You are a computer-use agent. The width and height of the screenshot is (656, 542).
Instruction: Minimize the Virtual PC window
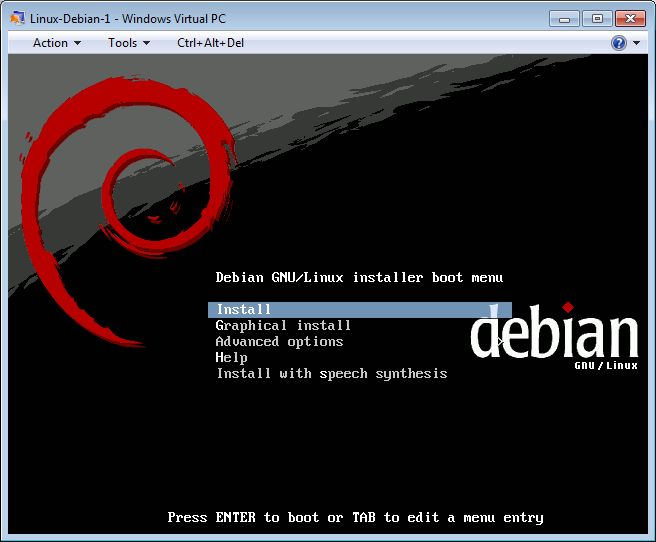click(565, 18)
